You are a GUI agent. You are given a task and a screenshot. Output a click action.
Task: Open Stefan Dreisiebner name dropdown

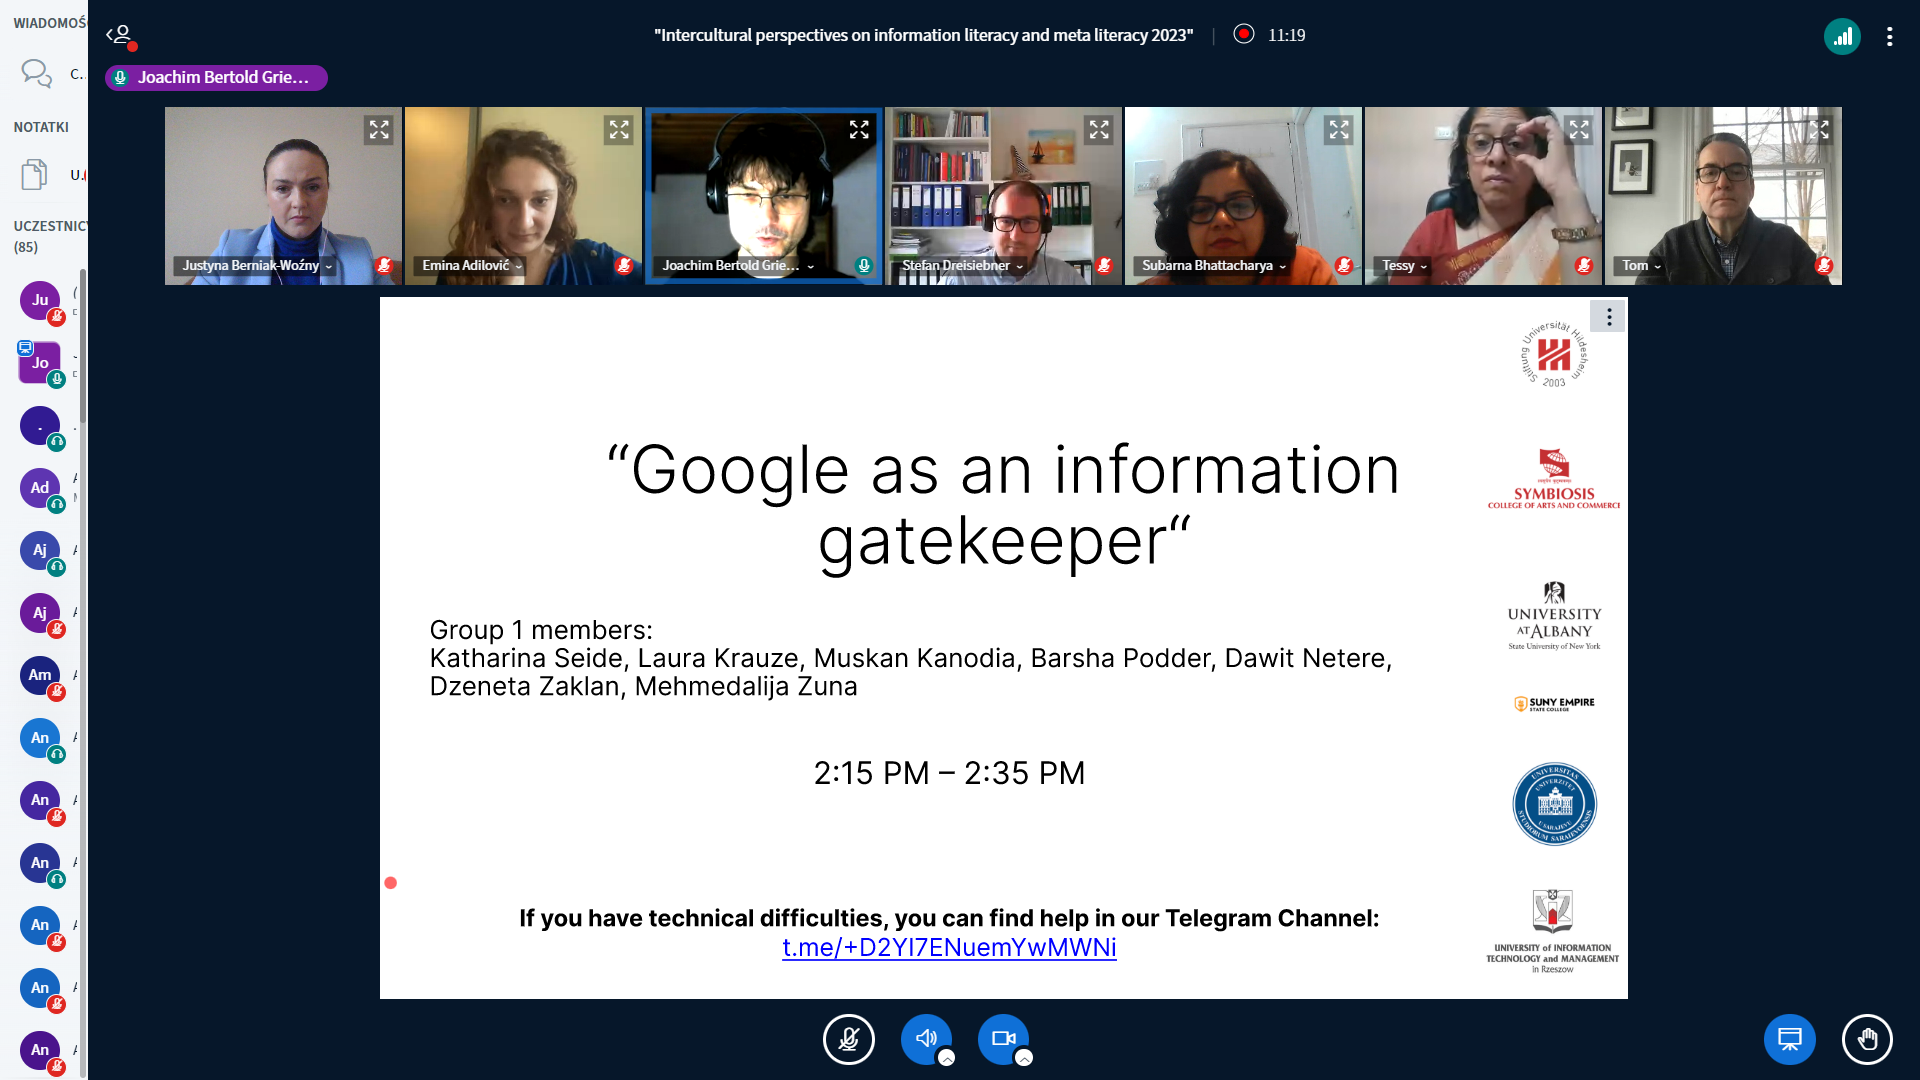[x=963, y=266]
